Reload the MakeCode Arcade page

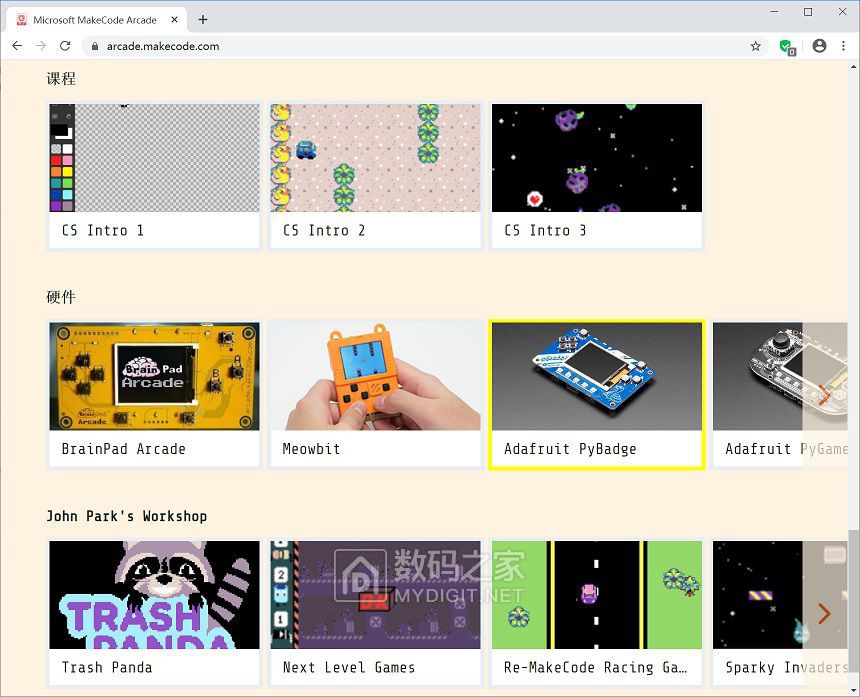point(65,46)
